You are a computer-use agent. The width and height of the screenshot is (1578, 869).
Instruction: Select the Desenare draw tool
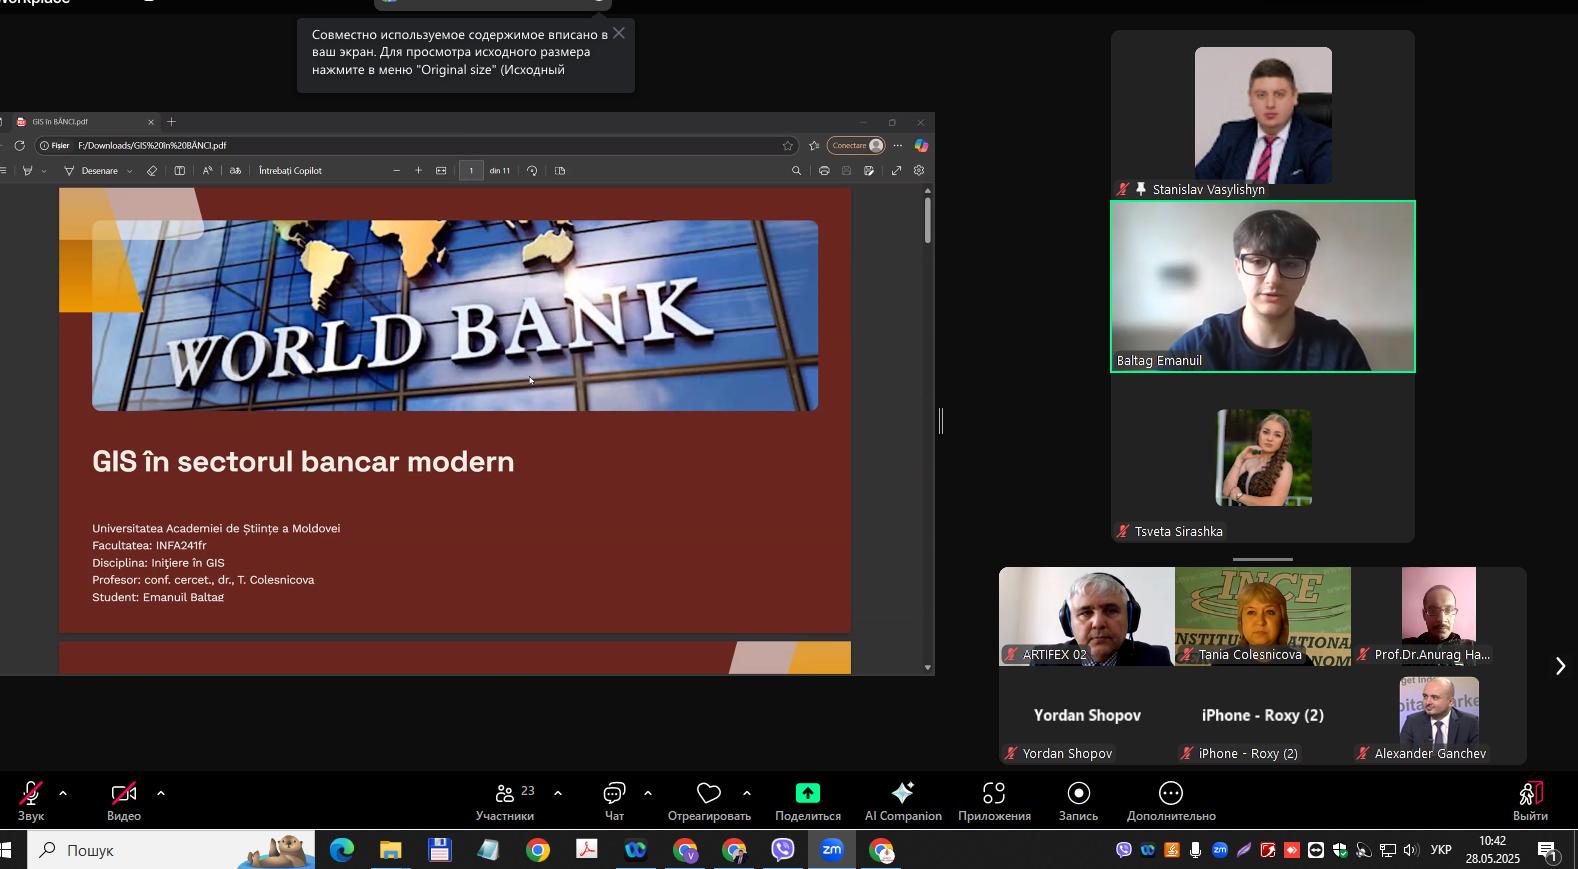(91, 171)
